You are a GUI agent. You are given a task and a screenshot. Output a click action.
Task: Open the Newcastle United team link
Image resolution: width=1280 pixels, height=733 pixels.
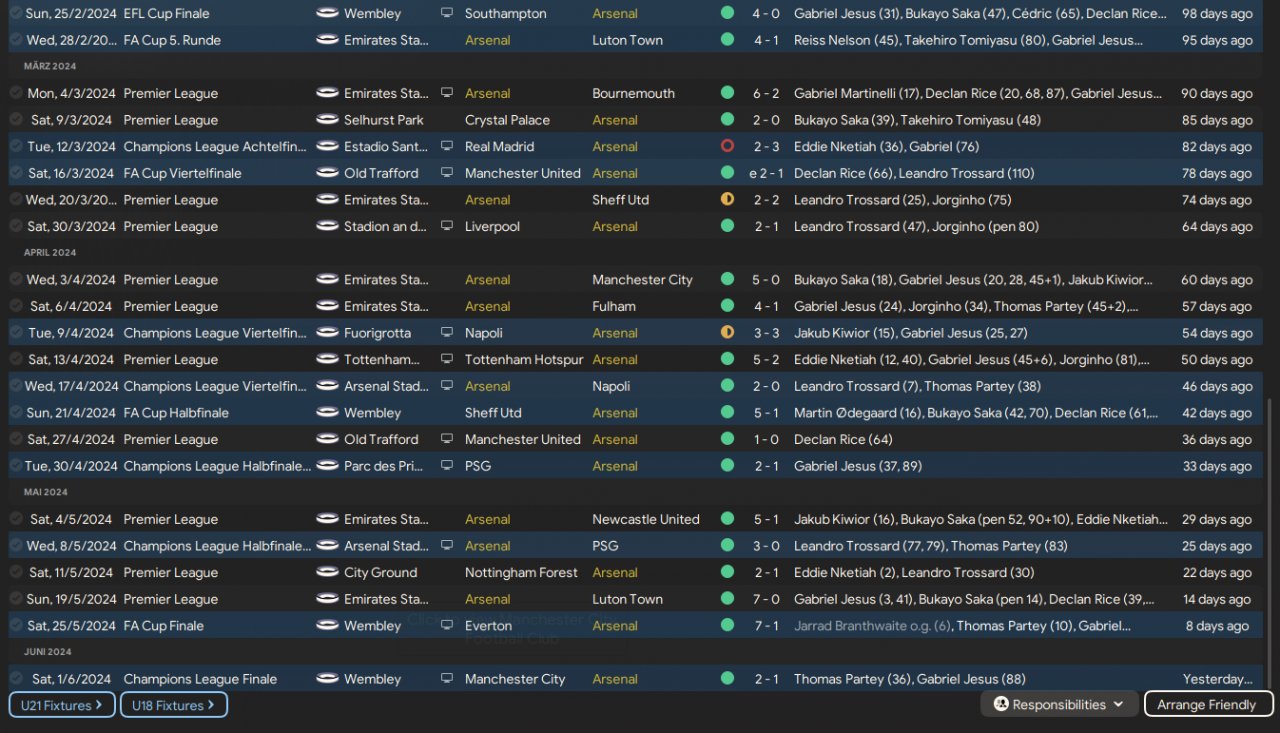pos(646,519)
